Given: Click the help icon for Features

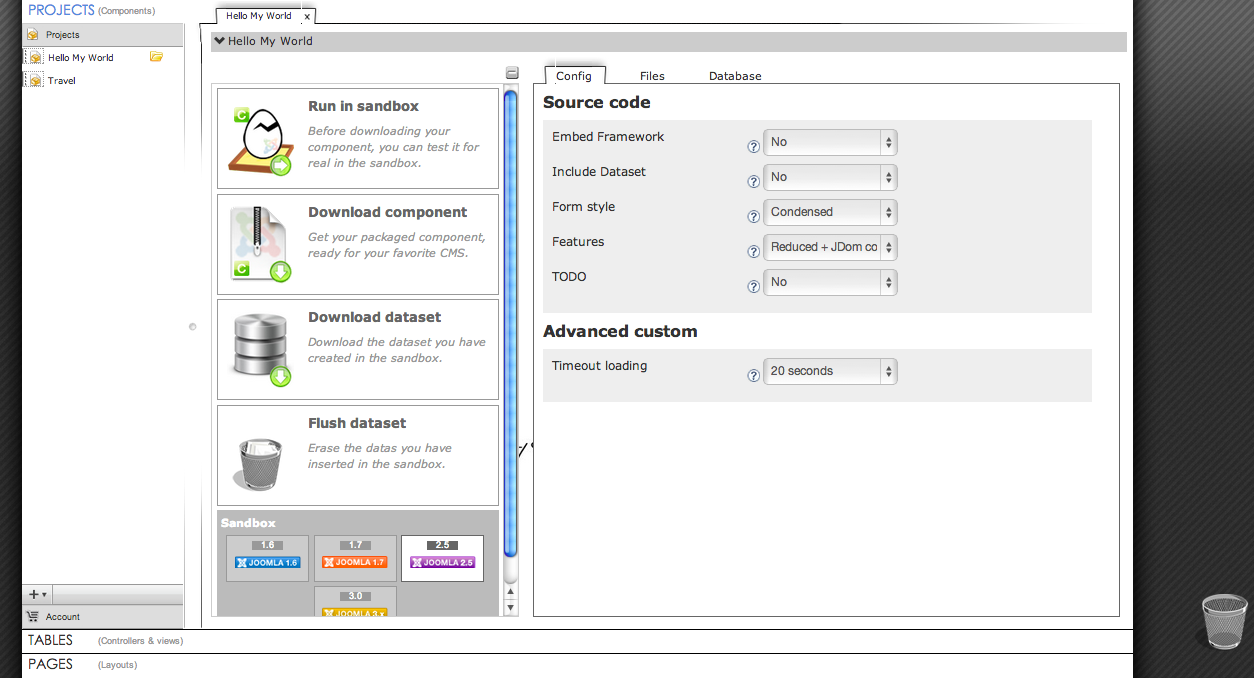Looking at the screenshot, I should point(754,251).
